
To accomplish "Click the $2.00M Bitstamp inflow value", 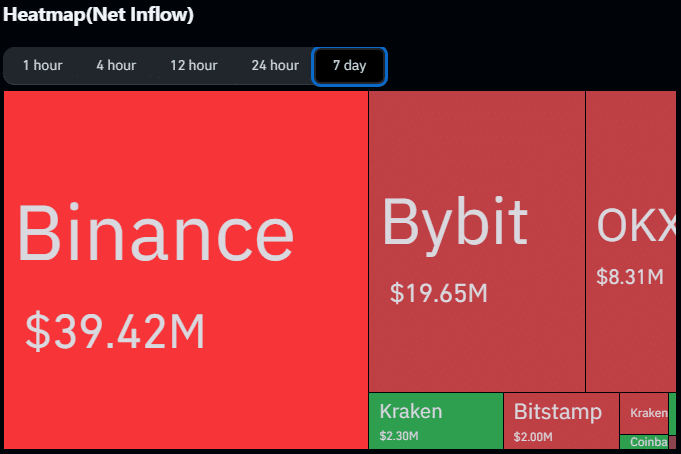I will tap(533, 436).
